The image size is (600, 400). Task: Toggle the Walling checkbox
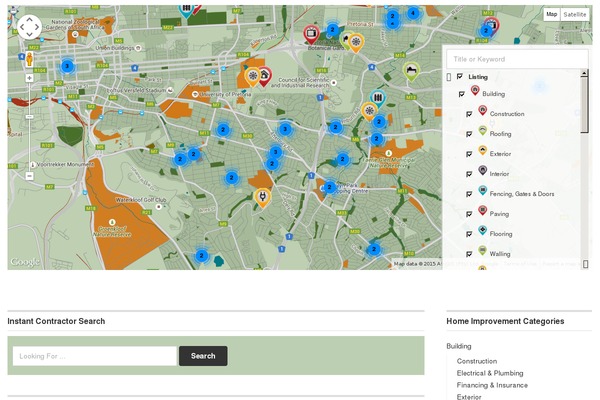(x=469, y=254)
